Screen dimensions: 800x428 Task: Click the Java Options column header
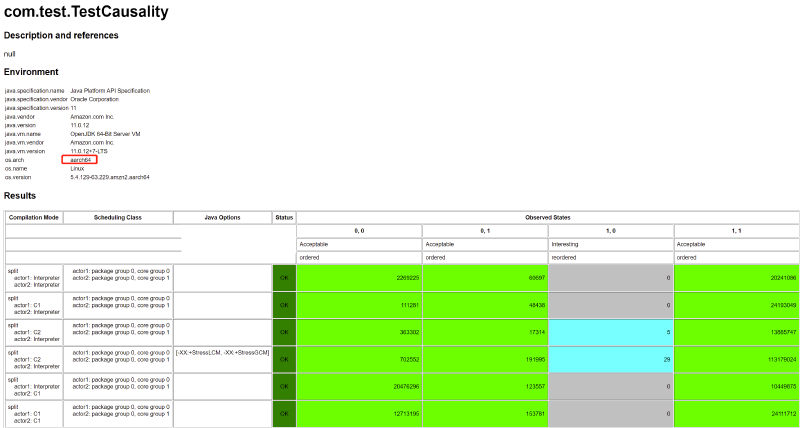222,217
